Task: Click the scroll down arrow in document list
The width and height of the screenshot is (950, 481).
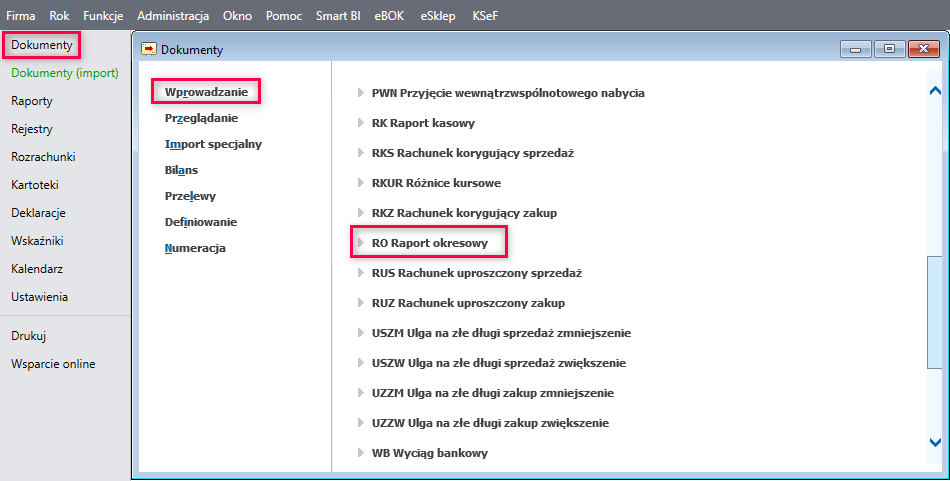Action: (935, 442)
